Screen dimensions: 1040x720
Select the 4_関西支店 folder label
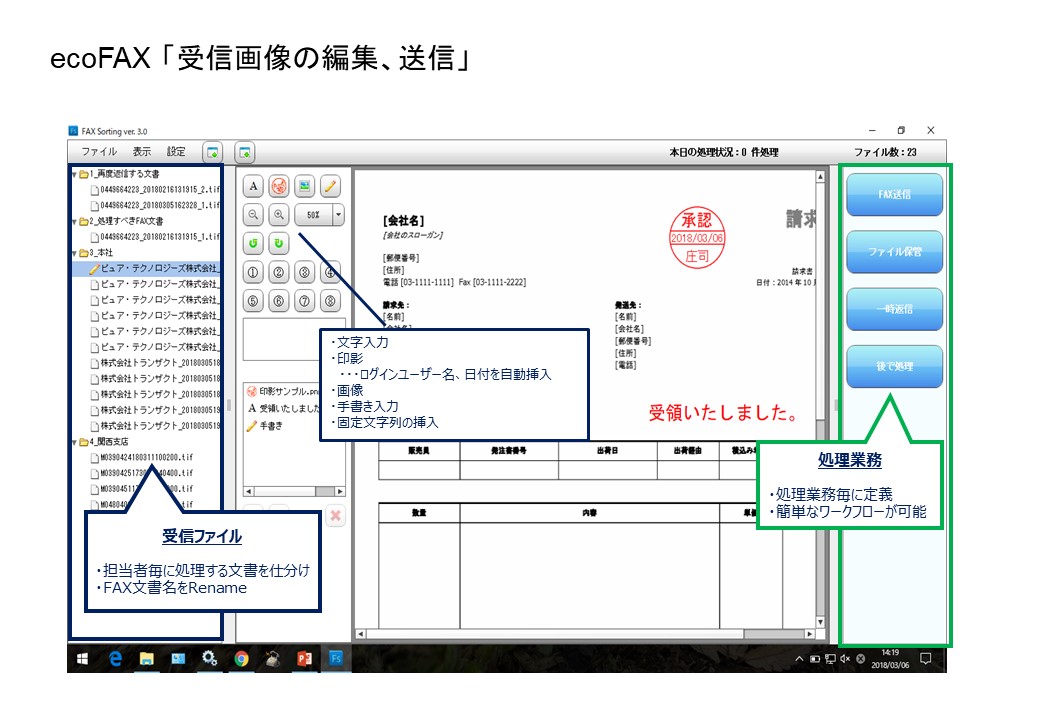(109, 442)
